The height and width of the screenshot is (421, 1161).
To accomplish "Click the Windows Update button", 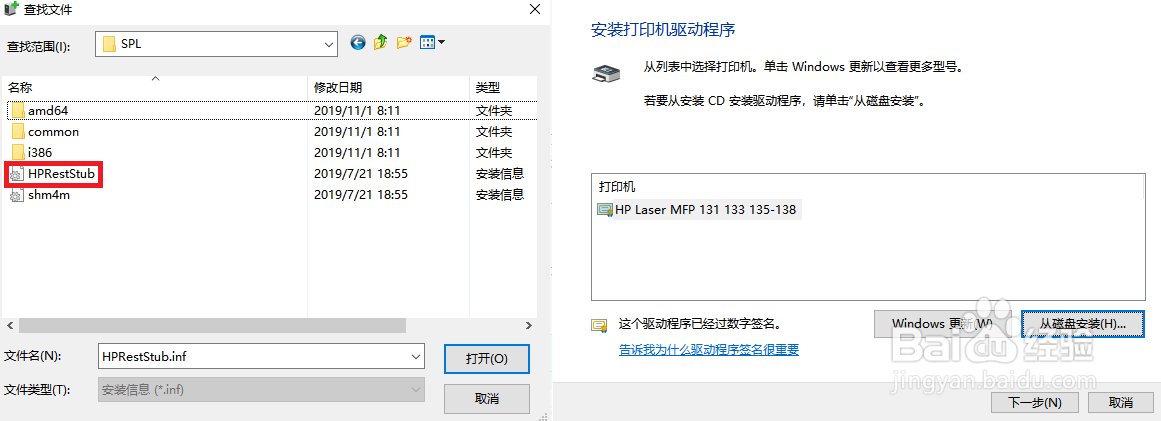I will (x=943, y=324).
